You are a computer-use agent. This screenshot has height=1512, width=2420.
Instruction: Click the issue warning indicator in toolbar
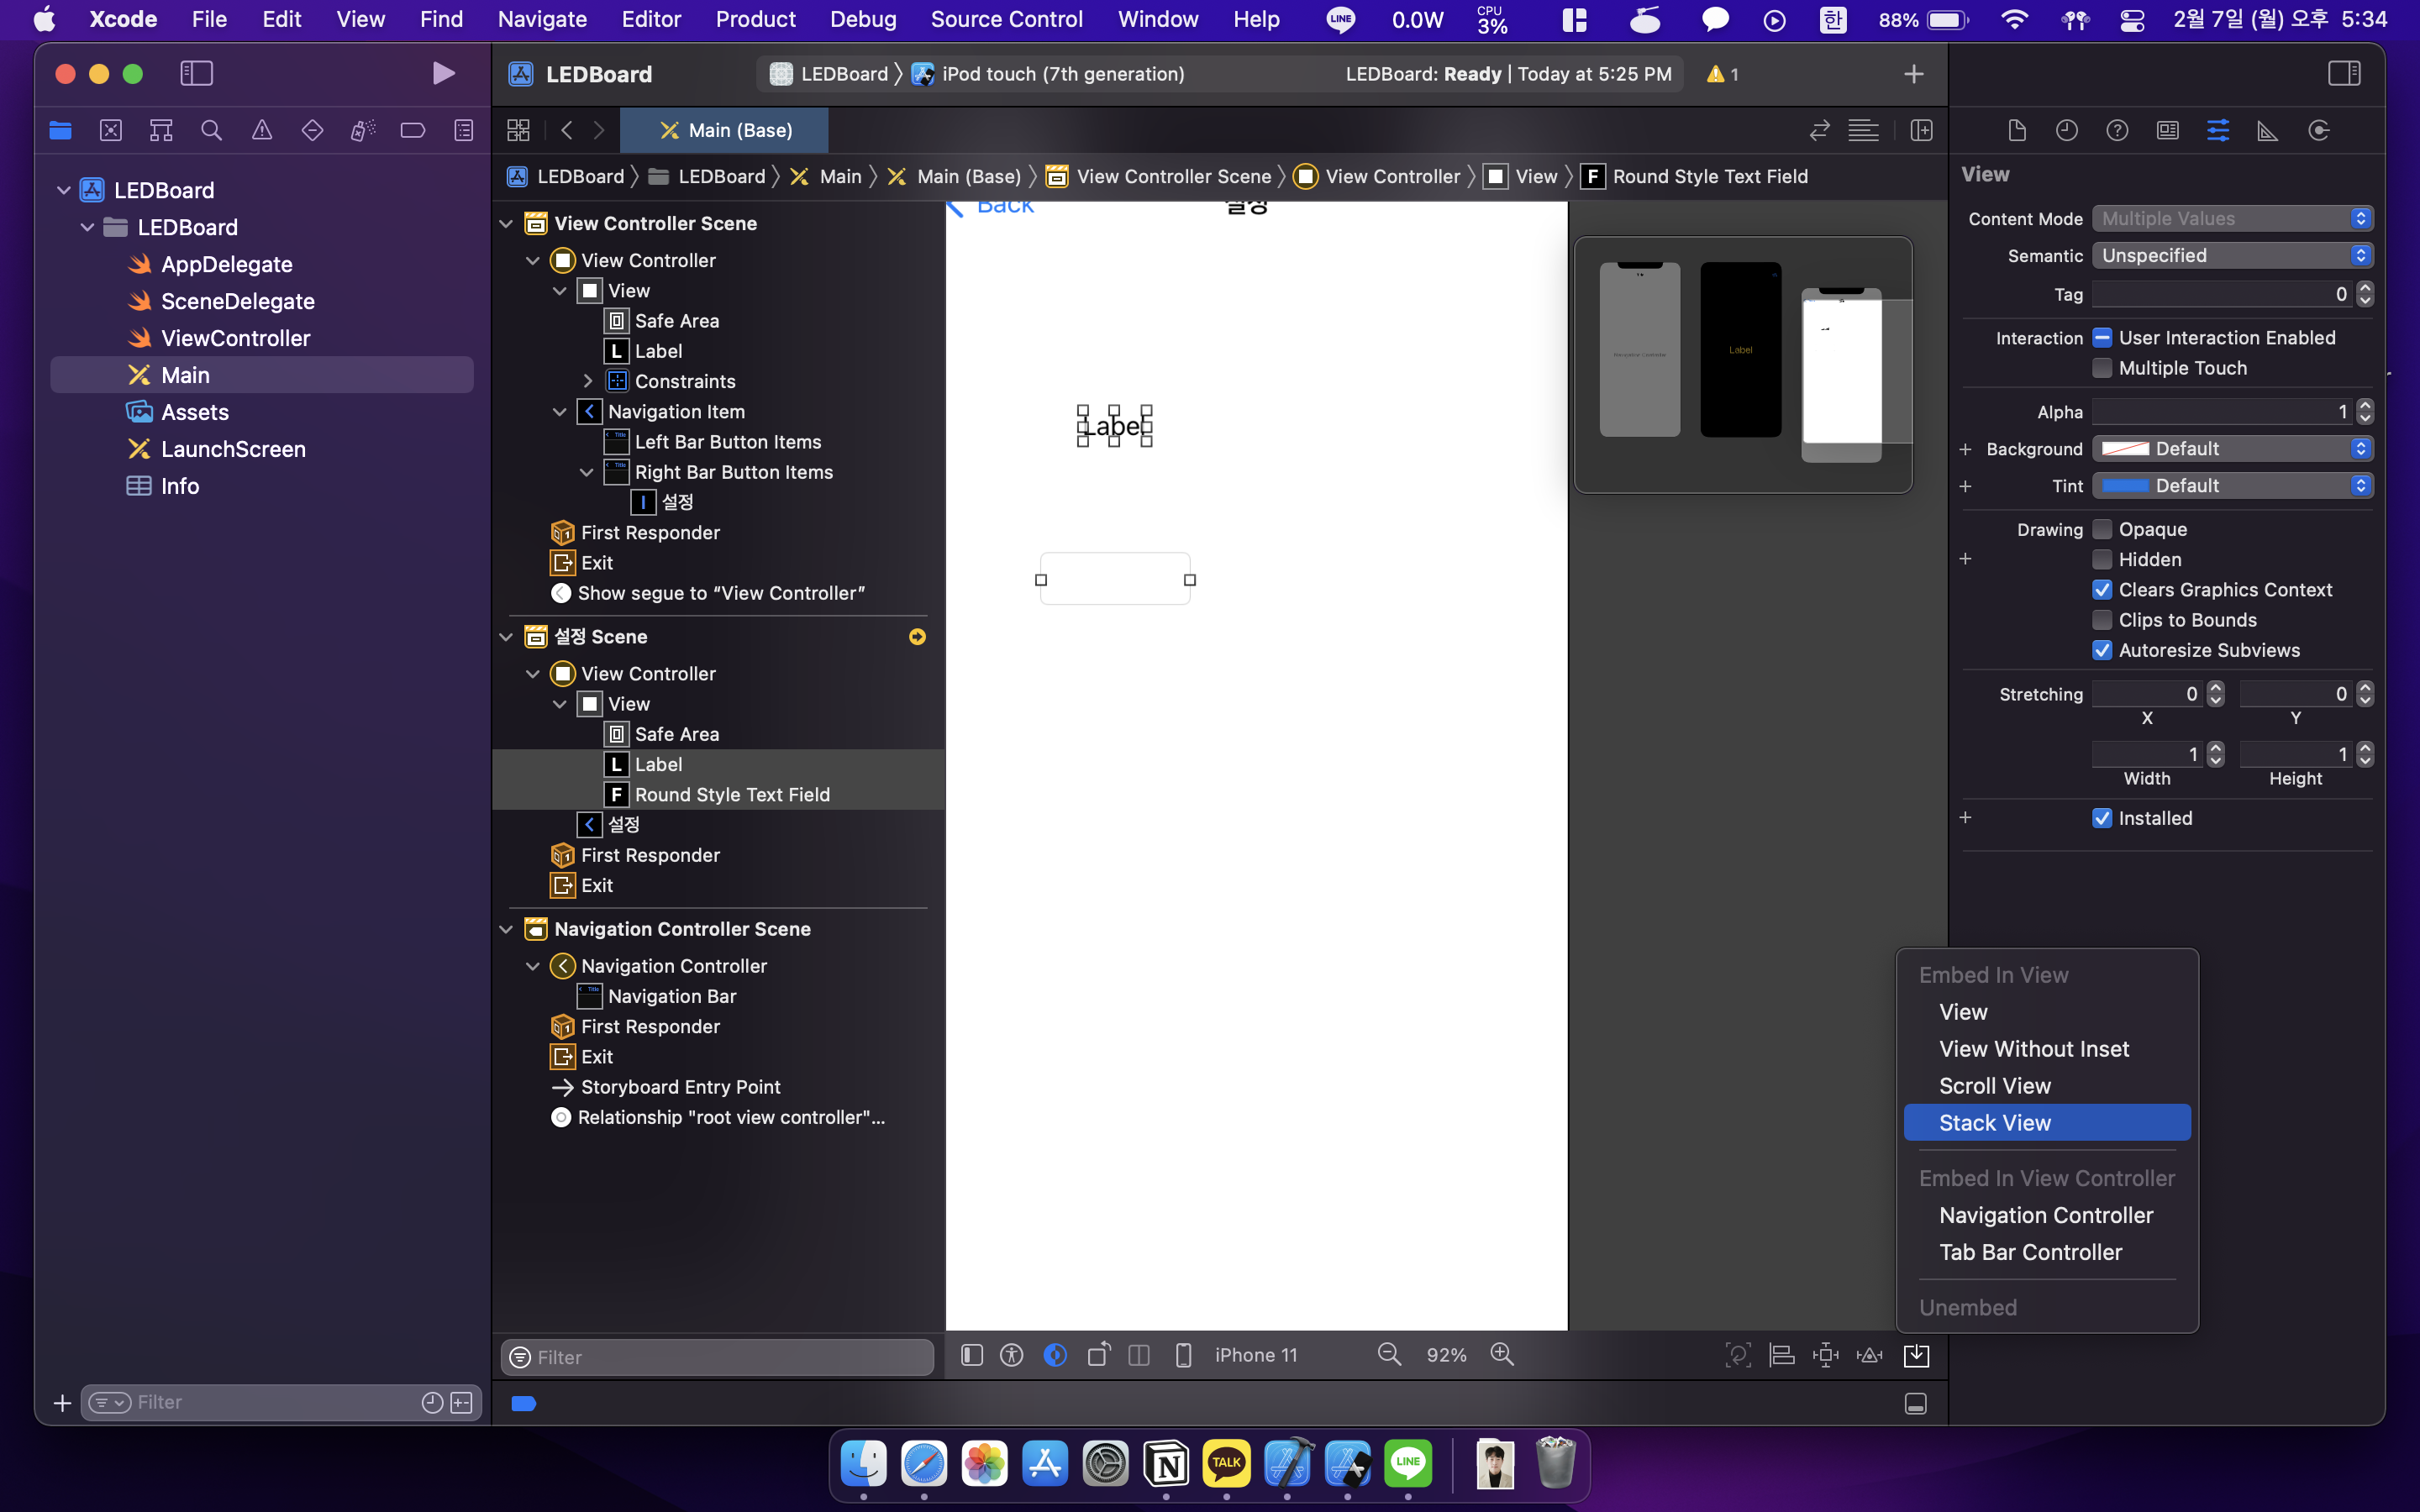coord(1722,74)
